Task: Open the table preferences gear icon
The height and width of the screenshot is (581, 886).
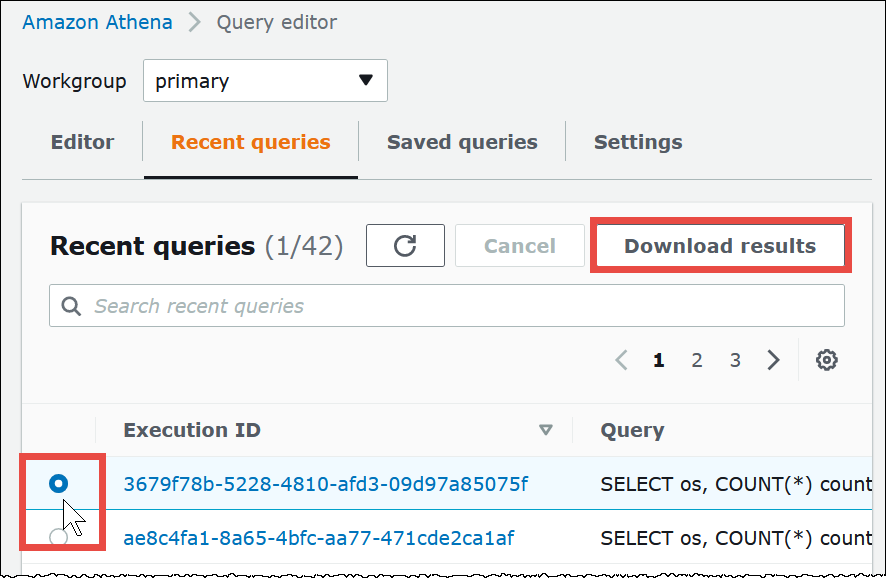Action: click(826, 360)
